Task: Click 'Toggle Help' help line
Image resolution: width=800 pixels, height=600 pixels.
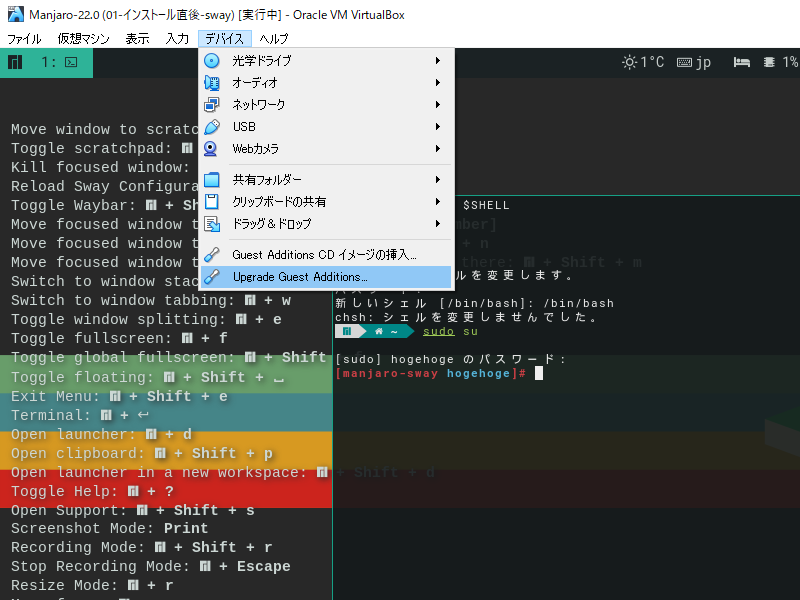Action: pyautogui.click(x=92, y=491)
